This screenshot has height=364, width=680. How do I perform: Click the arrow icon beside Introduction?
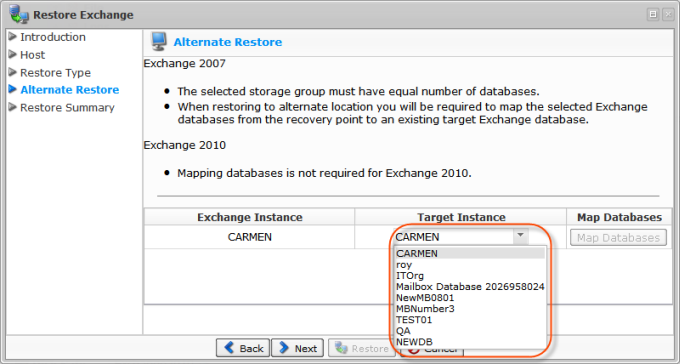pyautogui.click(x=13, y=36)
